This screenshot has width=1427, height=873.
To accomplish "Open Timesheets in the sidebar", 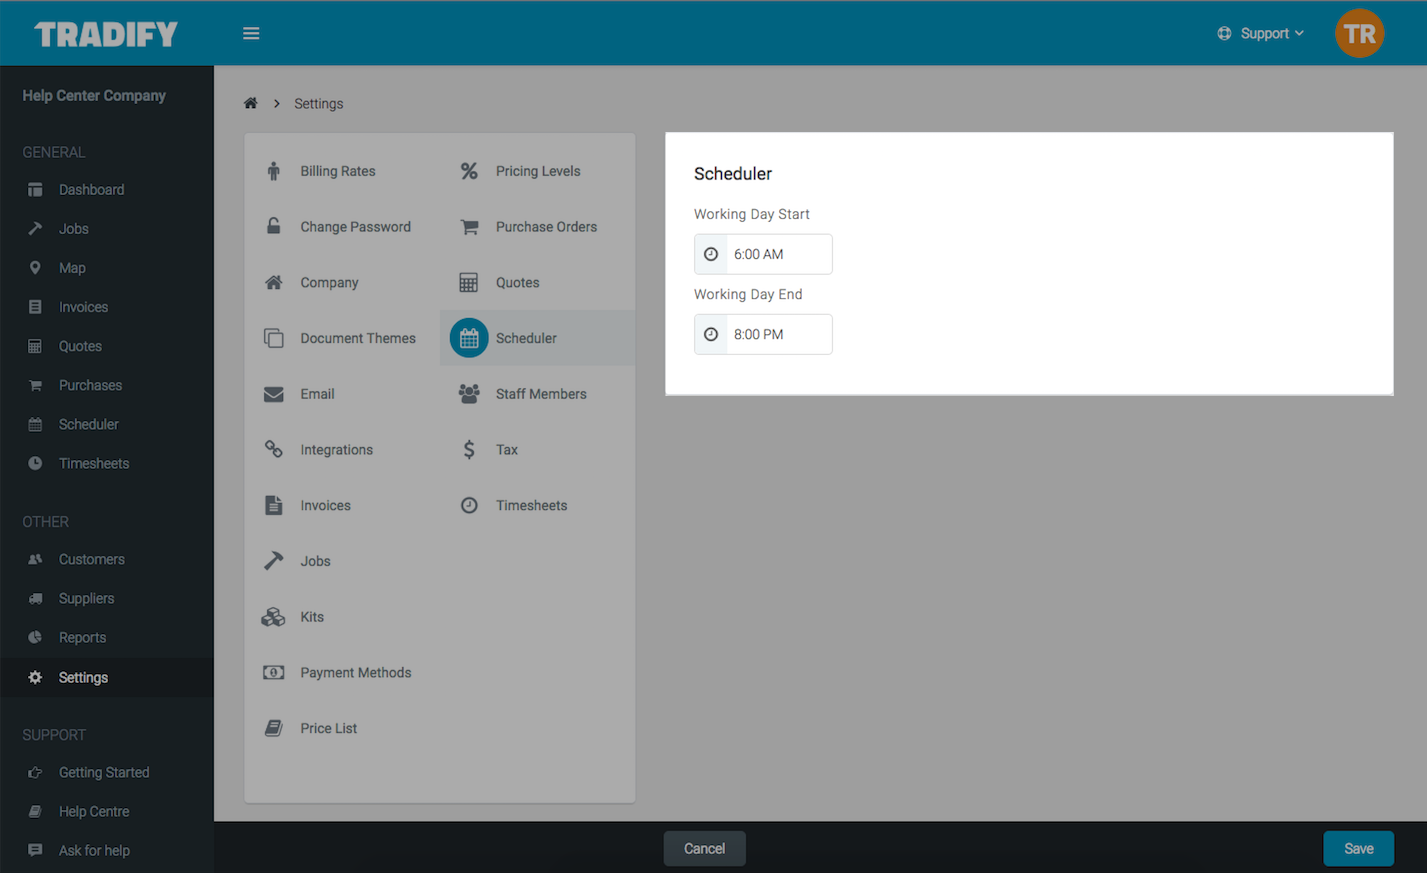I will click(x=106, y=463).
